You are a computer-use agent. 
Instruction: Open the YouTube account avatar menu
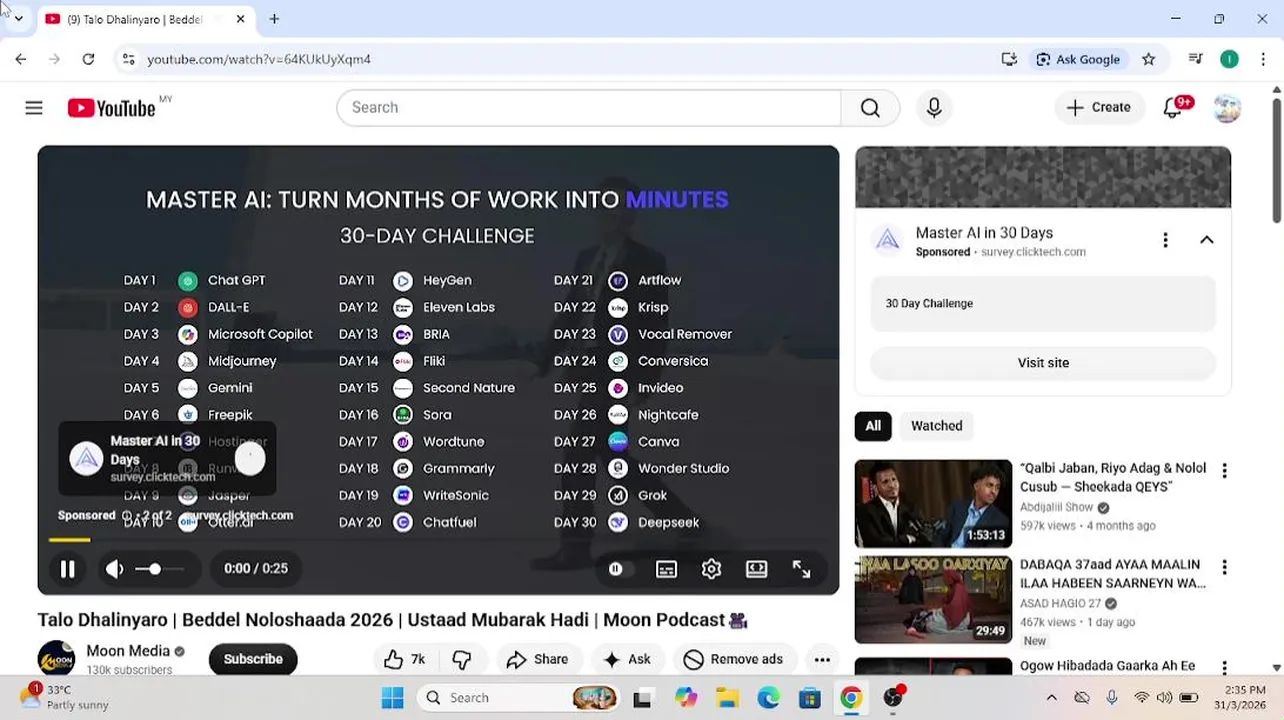click(1227, 108)
